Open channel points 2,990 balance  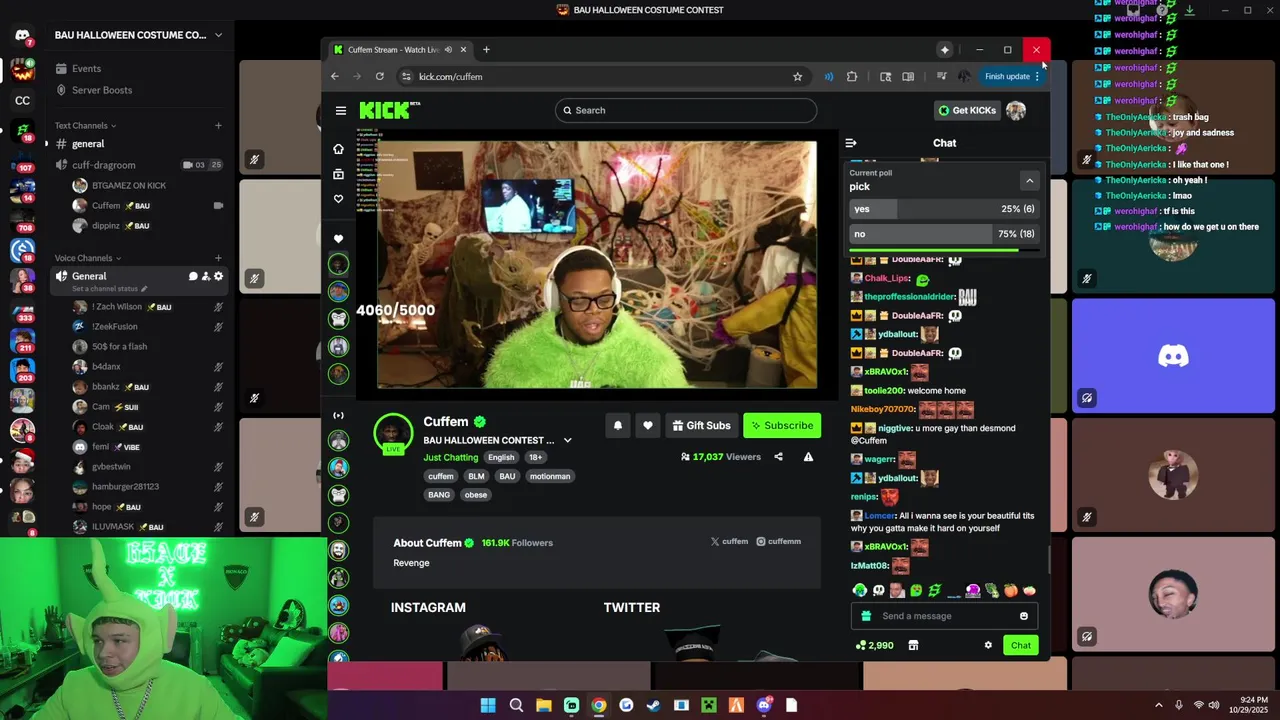(x=874, y=645)
